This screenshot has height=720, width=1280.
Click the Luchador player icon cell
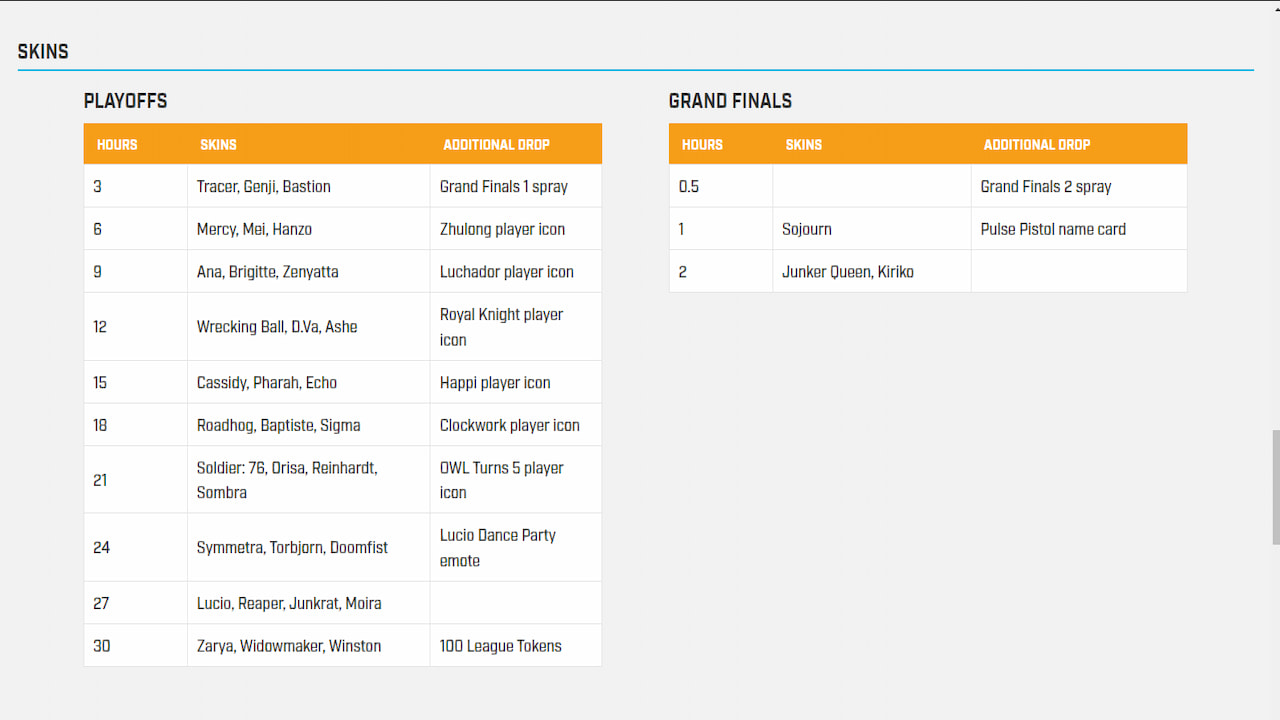click(x=506, y=272)
